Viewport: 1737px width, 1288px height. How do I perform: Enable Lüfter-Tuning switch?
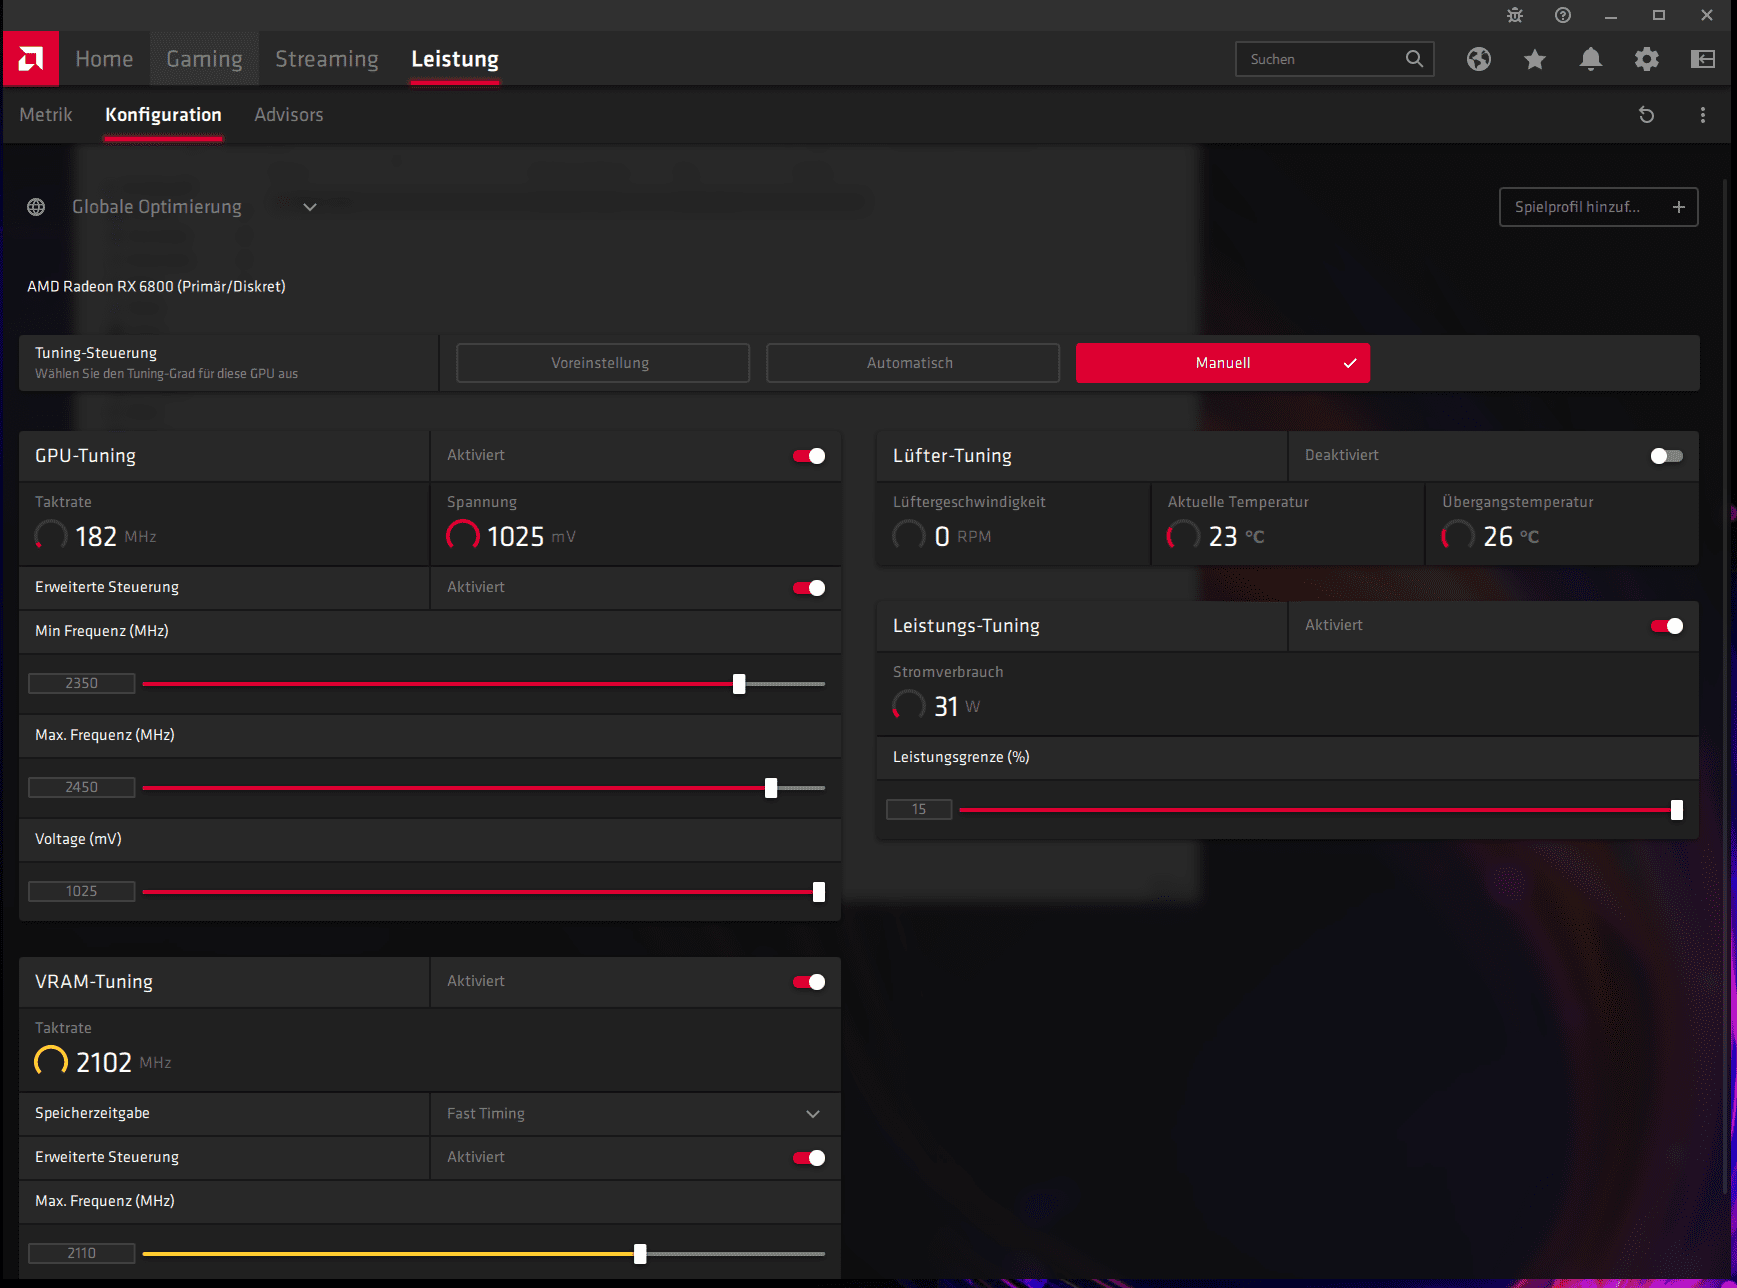point(1667,456)
